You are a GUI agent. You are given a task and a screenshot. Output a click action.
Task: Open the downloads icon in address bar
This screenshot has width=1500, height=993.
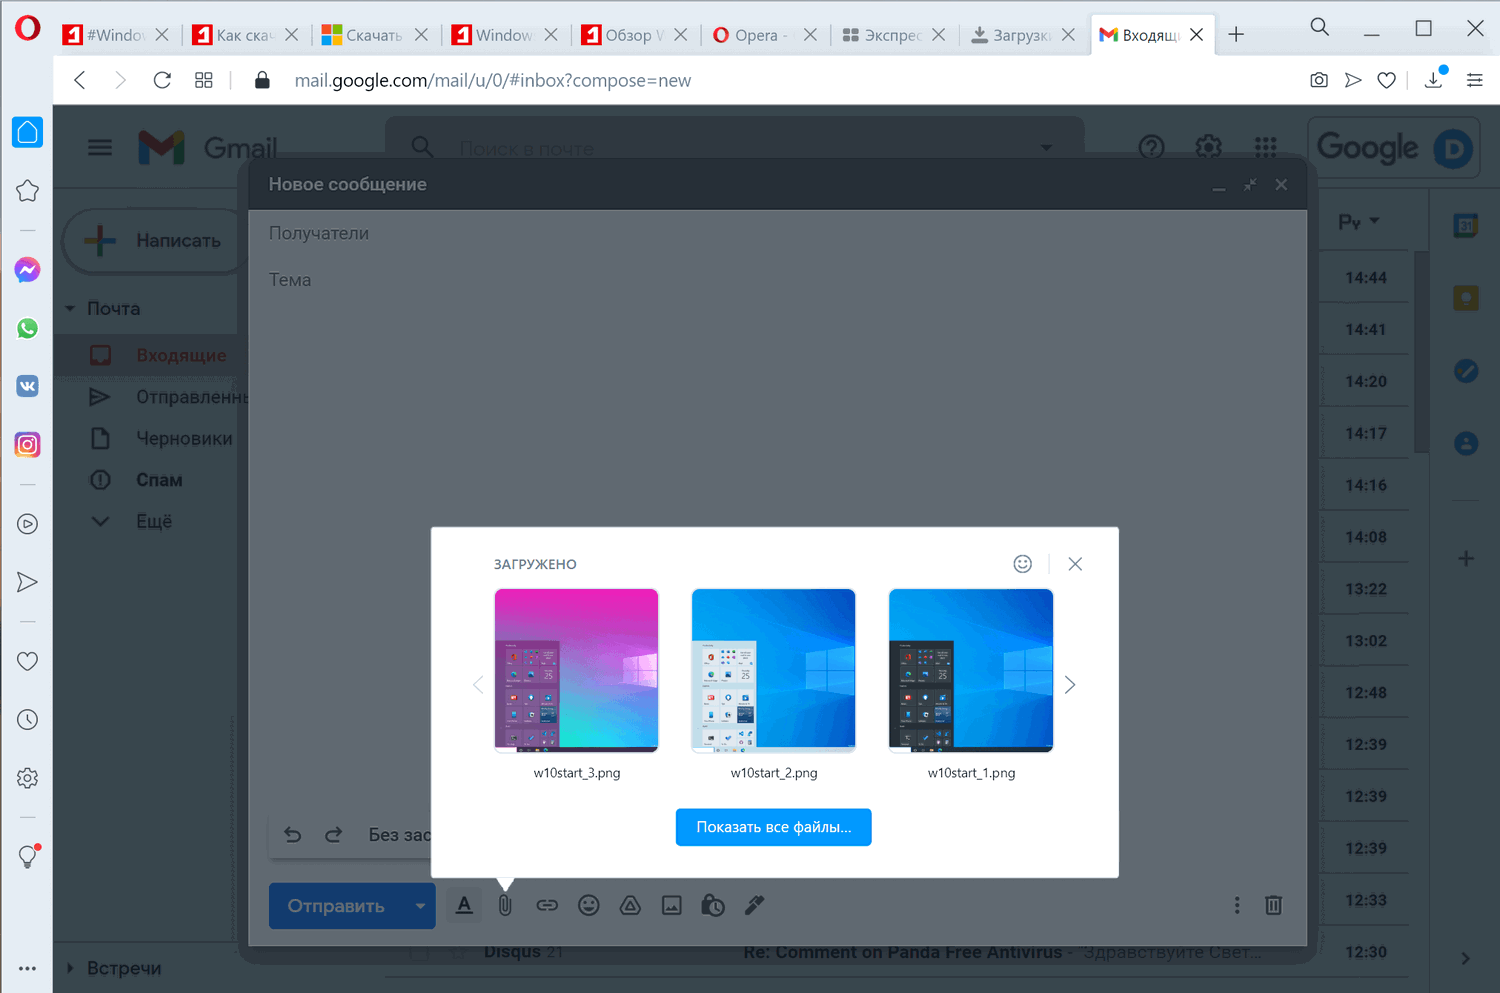[1434, 80]
